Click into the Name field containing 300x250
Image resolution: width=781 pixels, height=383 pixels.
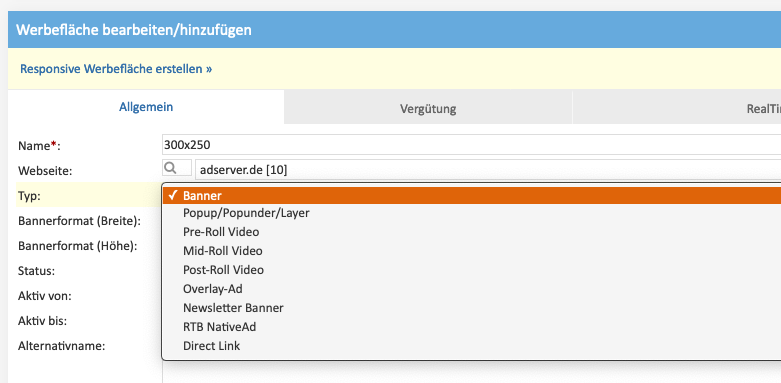[472, 145]
